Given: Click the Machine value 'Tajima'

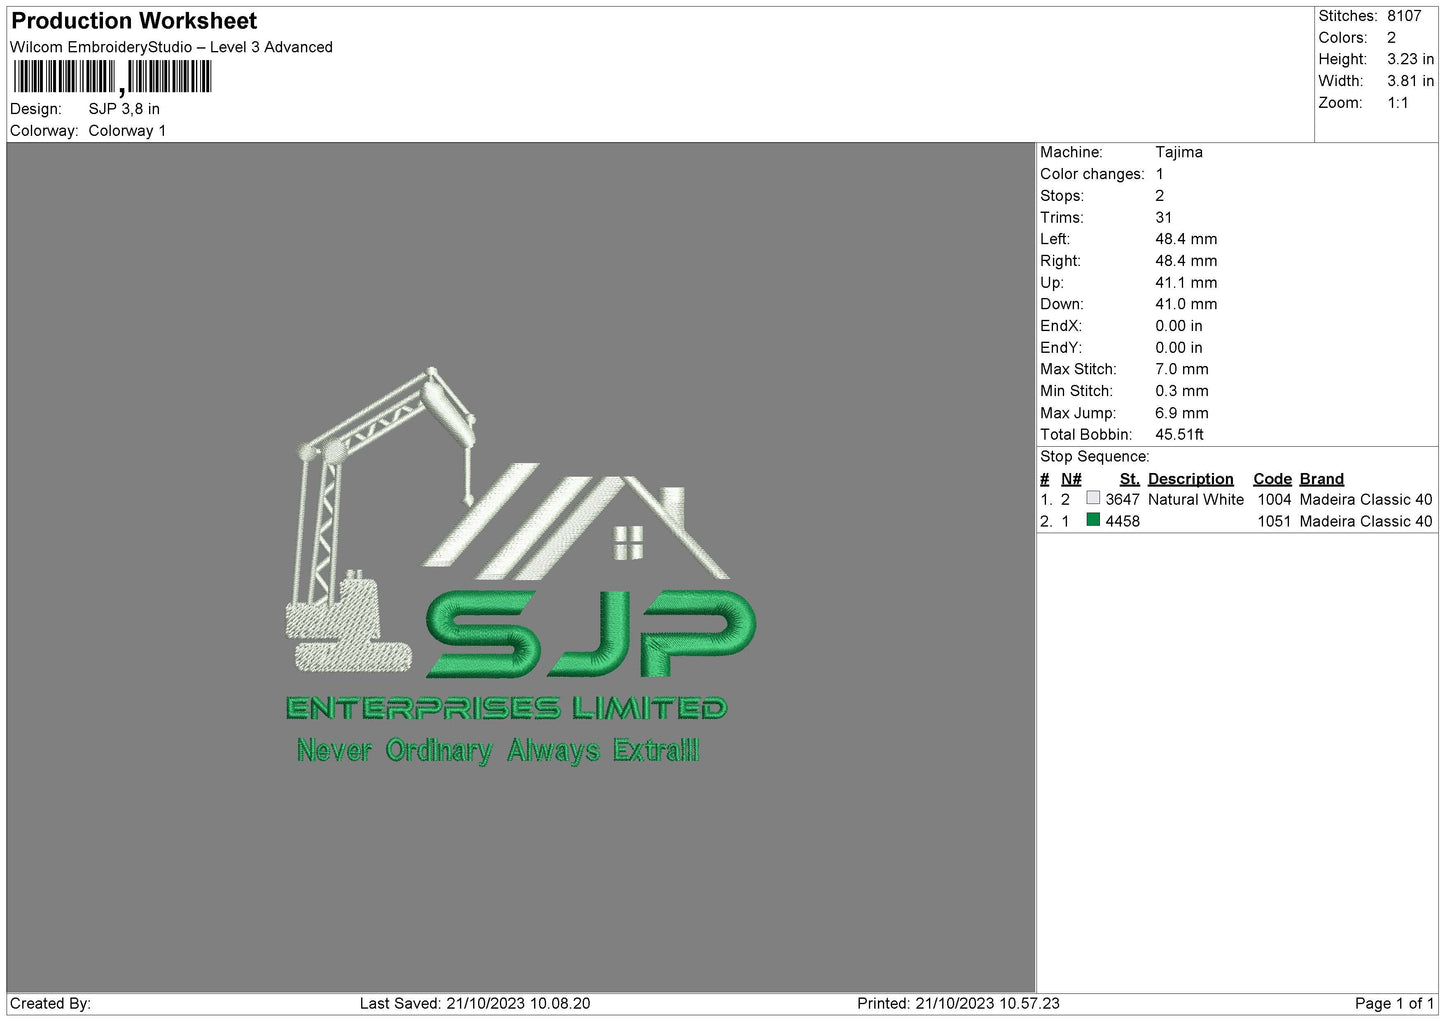Looking at the screenshot, I should pos(1179,152).
